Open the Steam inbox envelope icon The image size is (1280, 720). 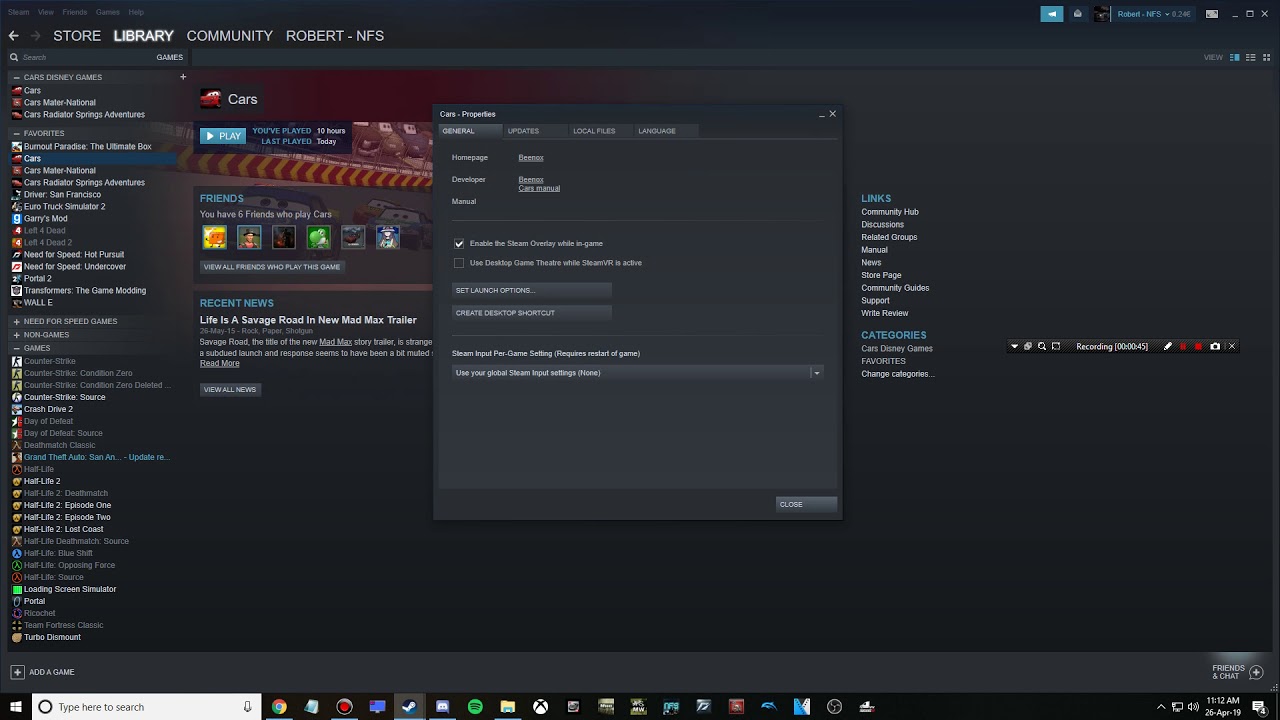[x=1077, y=14]
